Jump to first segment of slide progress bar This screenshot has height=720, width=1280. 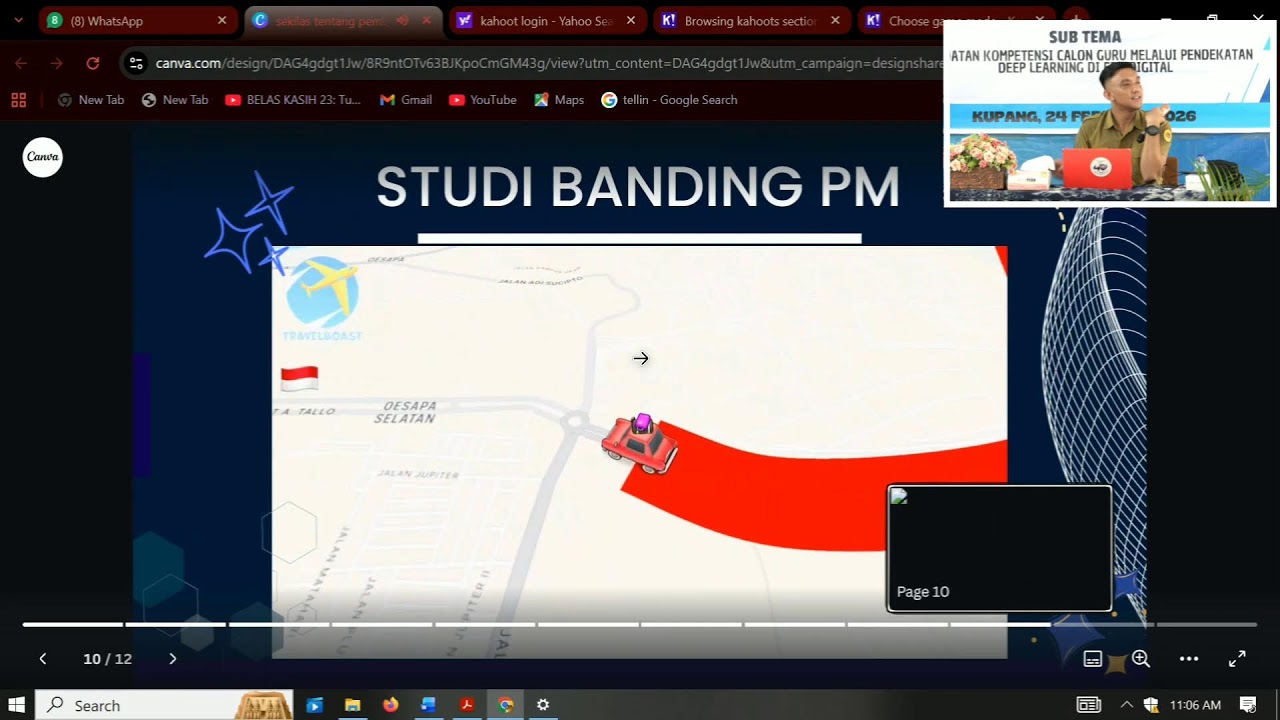click(73, 624)
